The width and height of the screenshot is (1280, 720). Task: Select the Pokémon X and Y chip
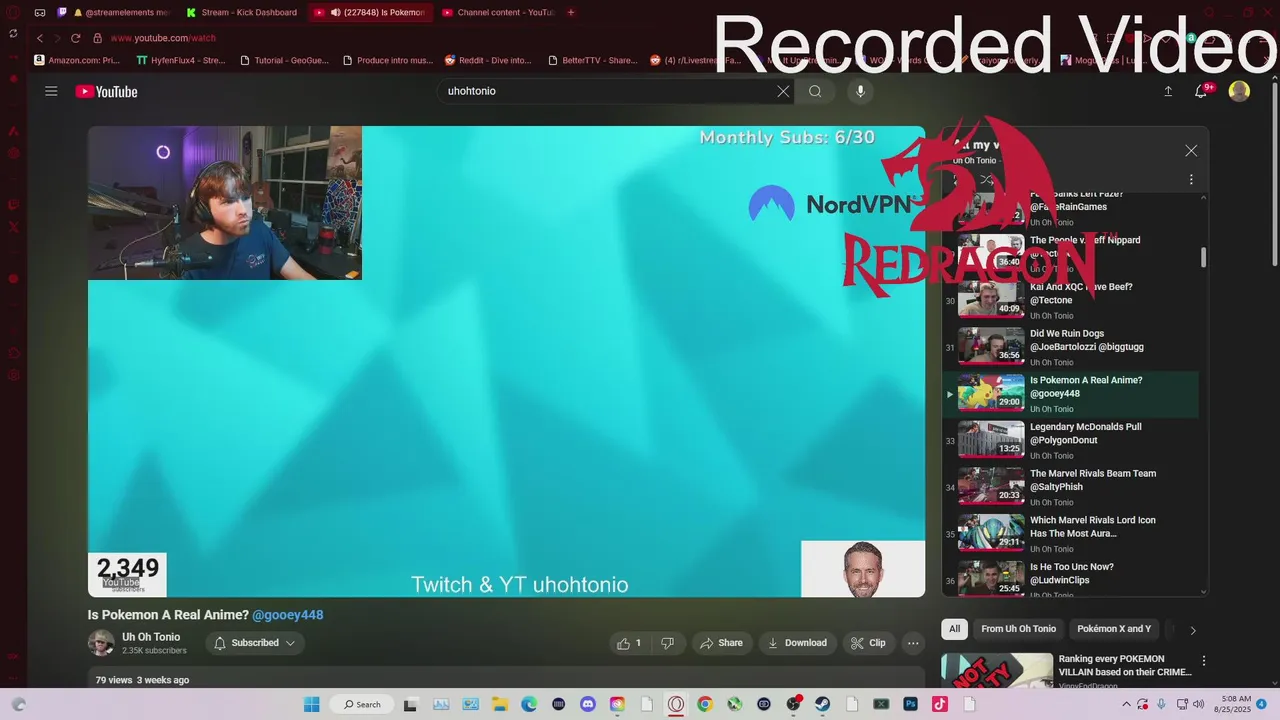[x=1114, y=629]
